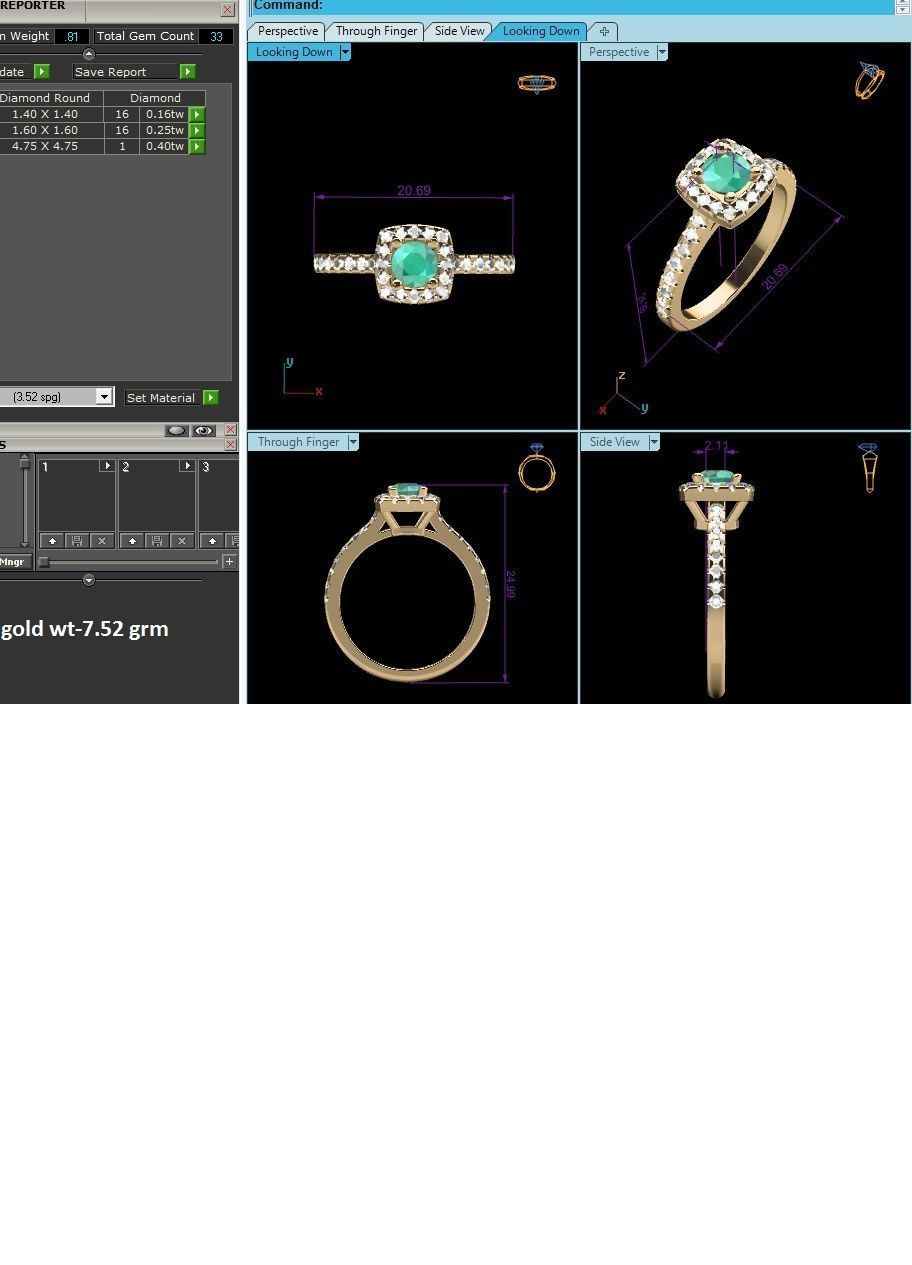Screen dimensions: 912x1265
Task: Open Perspective viewport menu arrow
Action: 662,52
